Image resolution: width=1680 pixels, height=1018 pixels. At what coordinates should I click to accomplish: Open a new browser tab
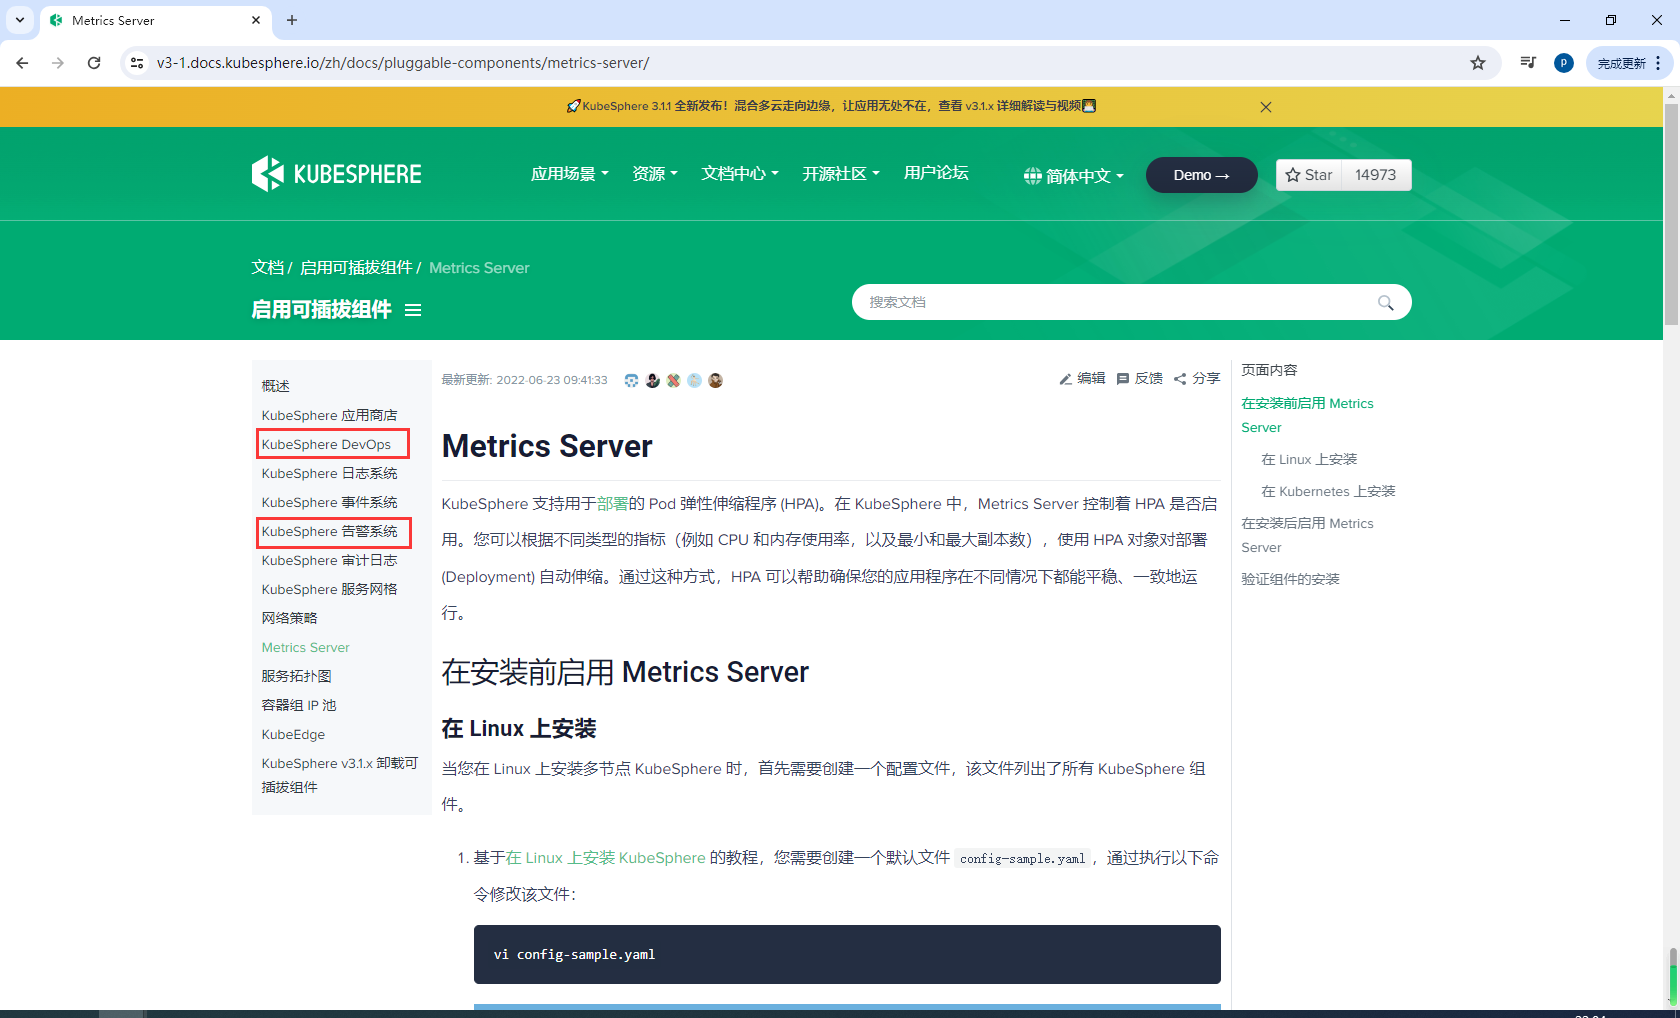292,20
